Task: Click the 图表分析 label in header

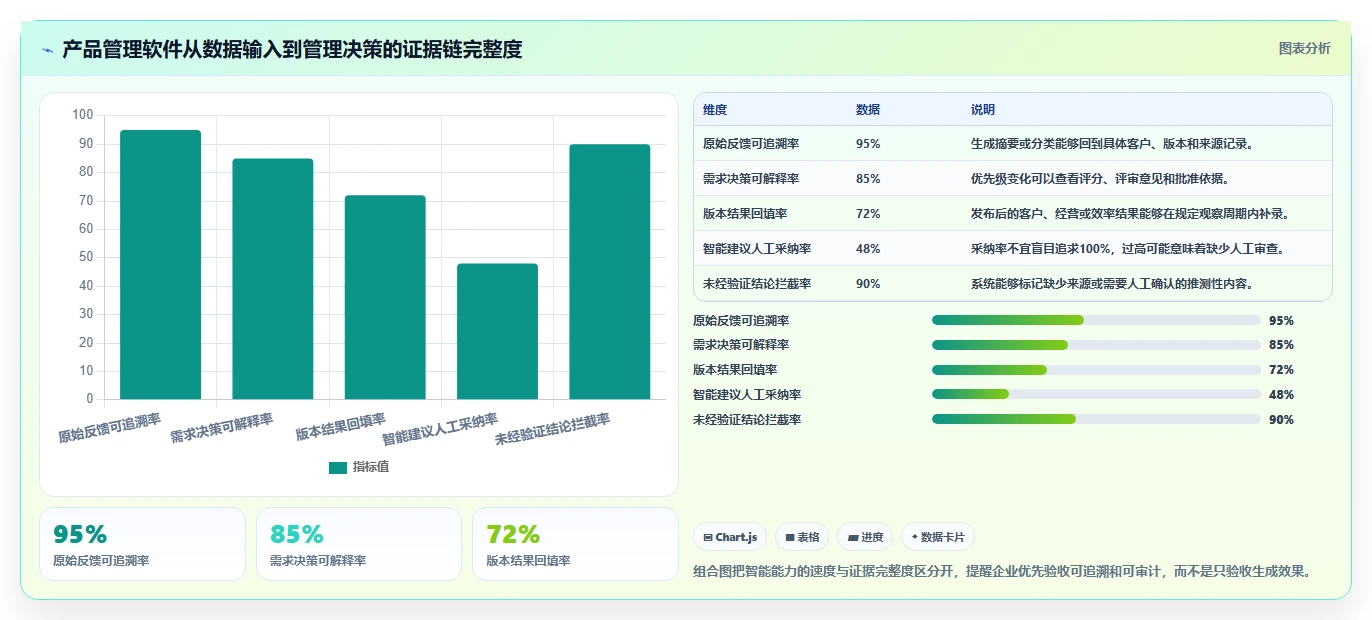Action: click(x=1304, y=48)
